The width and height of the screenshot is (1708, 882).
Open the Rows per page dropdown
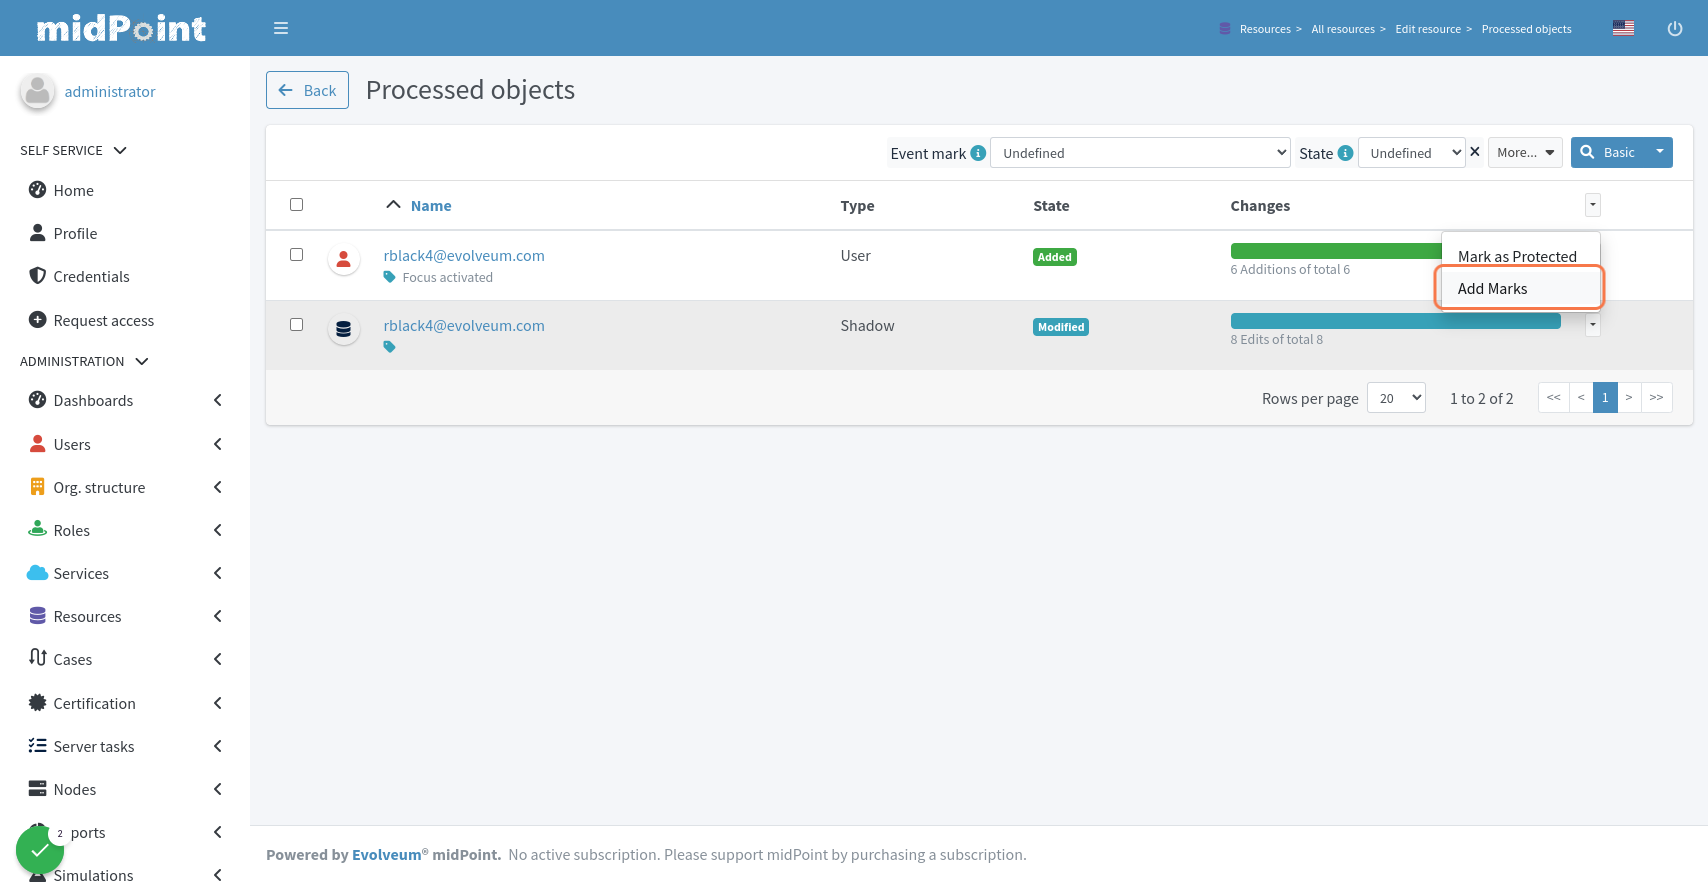[x=1396, y=398]
